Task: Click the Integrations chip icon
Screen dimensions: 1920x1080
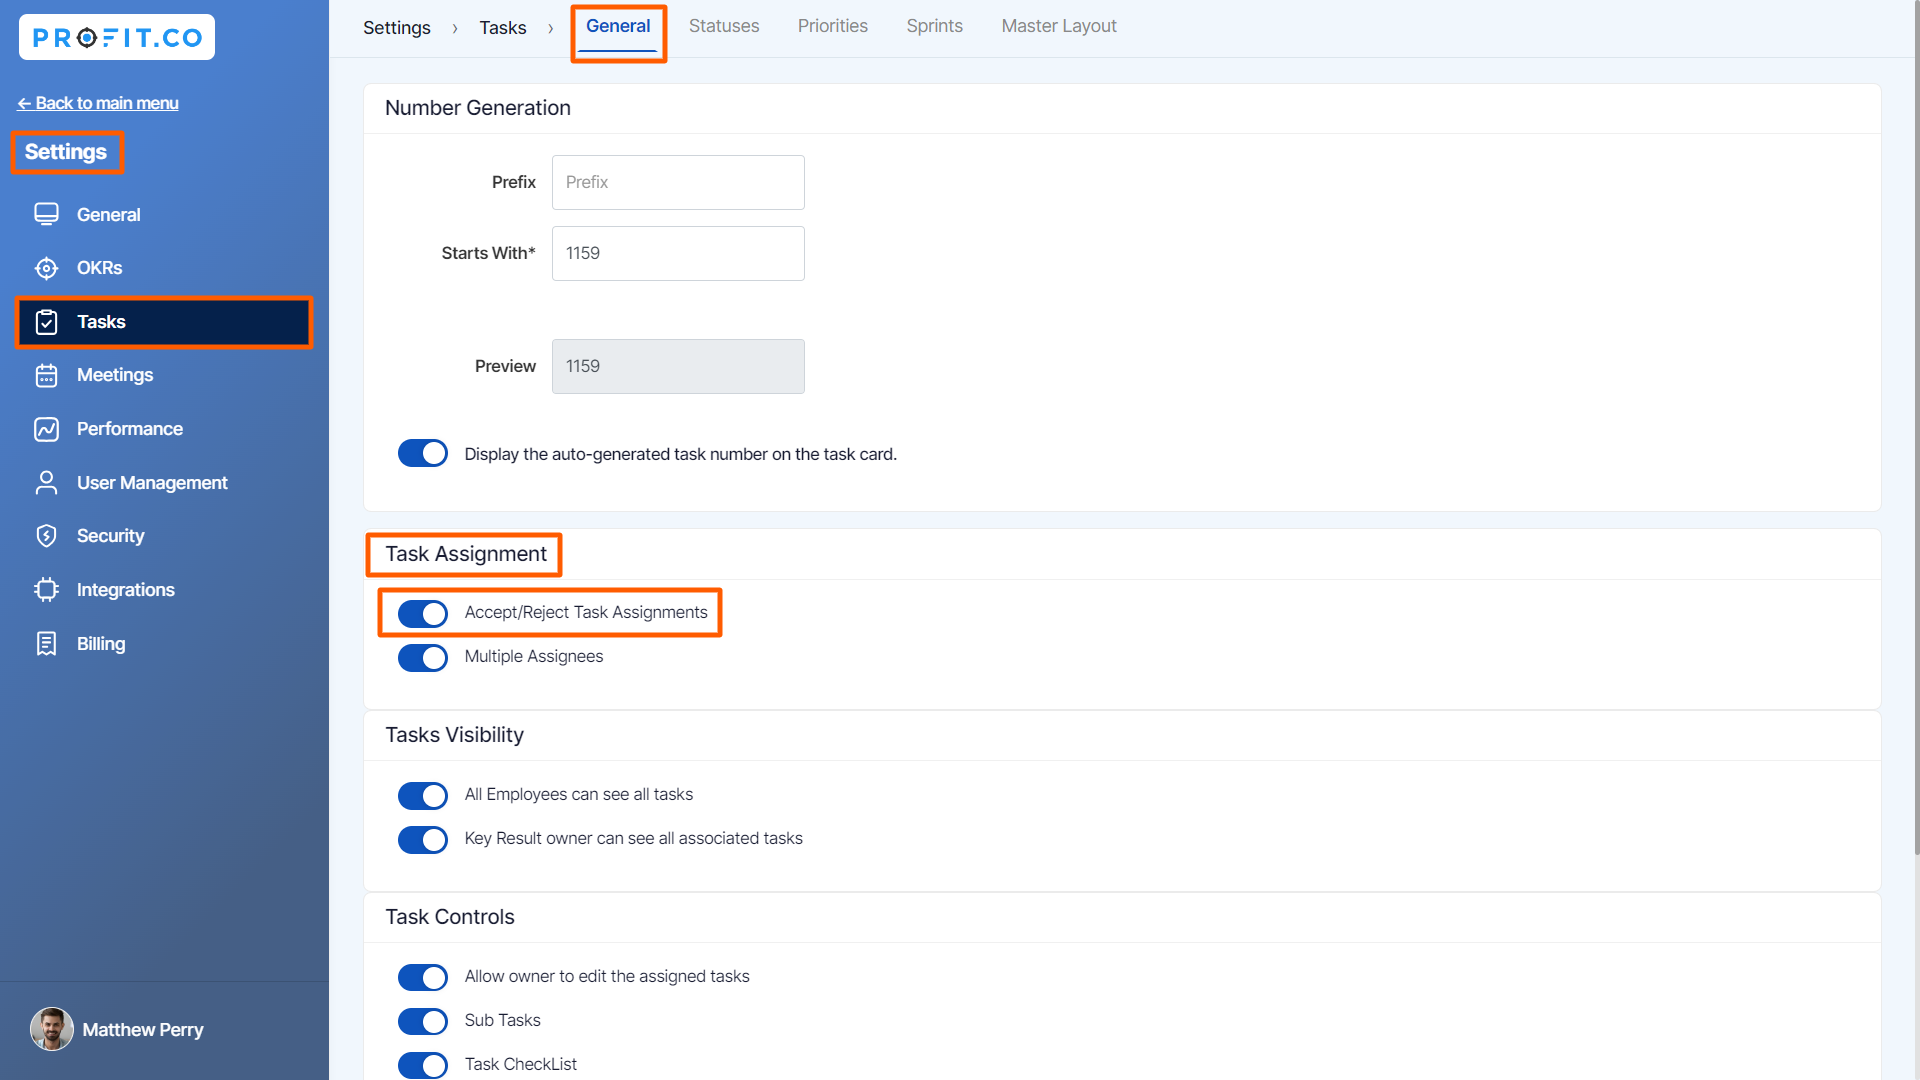Action: pyautogui.click(x=46, y=590)
